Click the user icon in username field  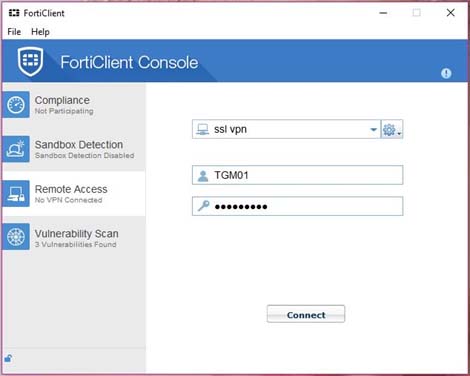click(203, 175)
